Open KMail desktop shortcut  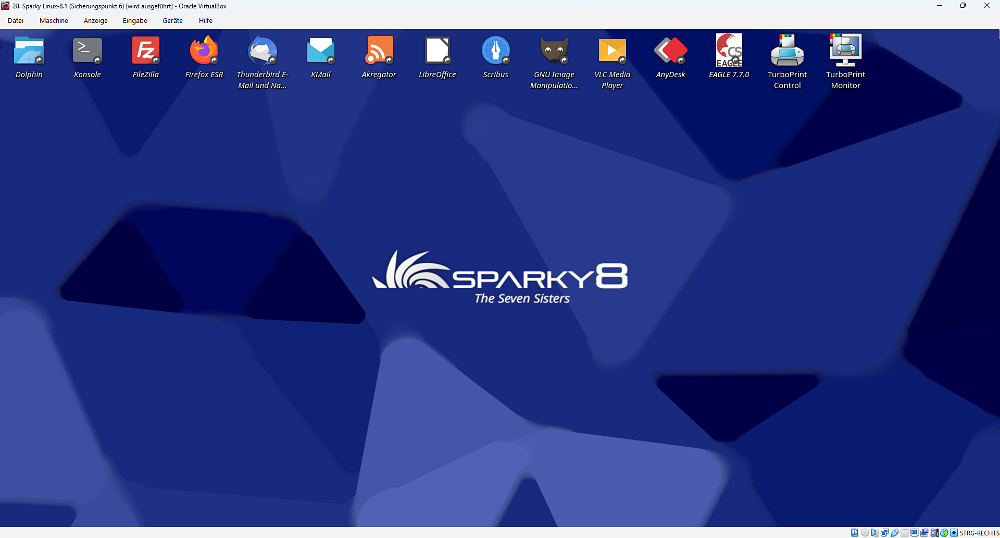click(320, 50)
